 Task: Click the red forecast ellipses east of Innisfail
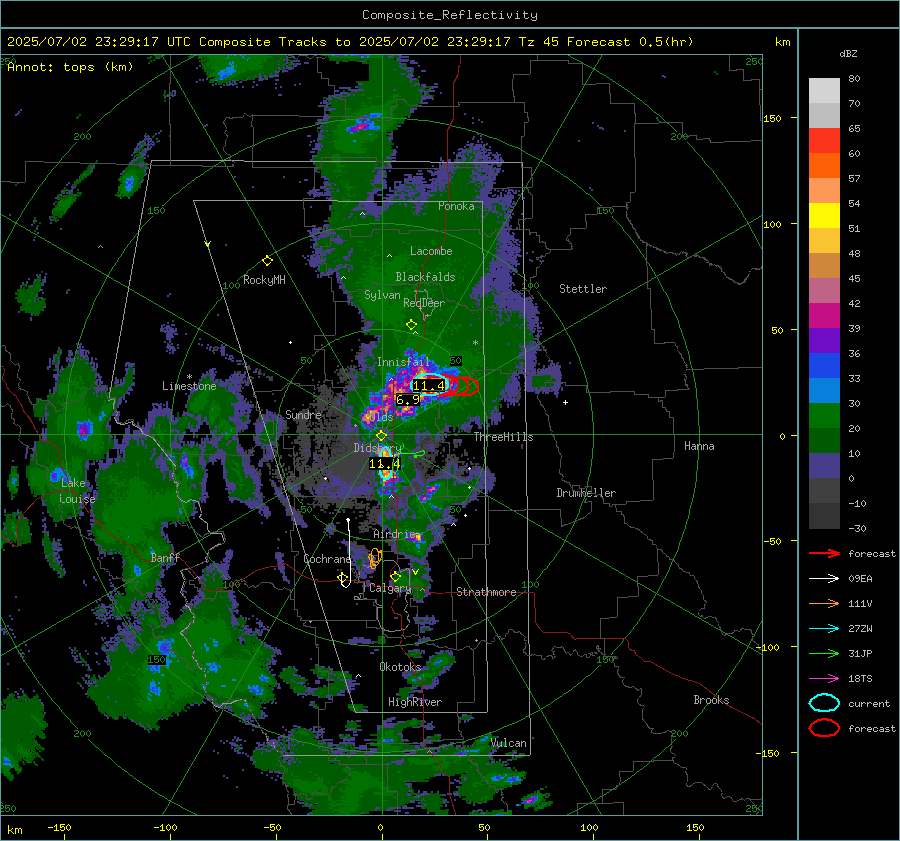click(462, 386)
